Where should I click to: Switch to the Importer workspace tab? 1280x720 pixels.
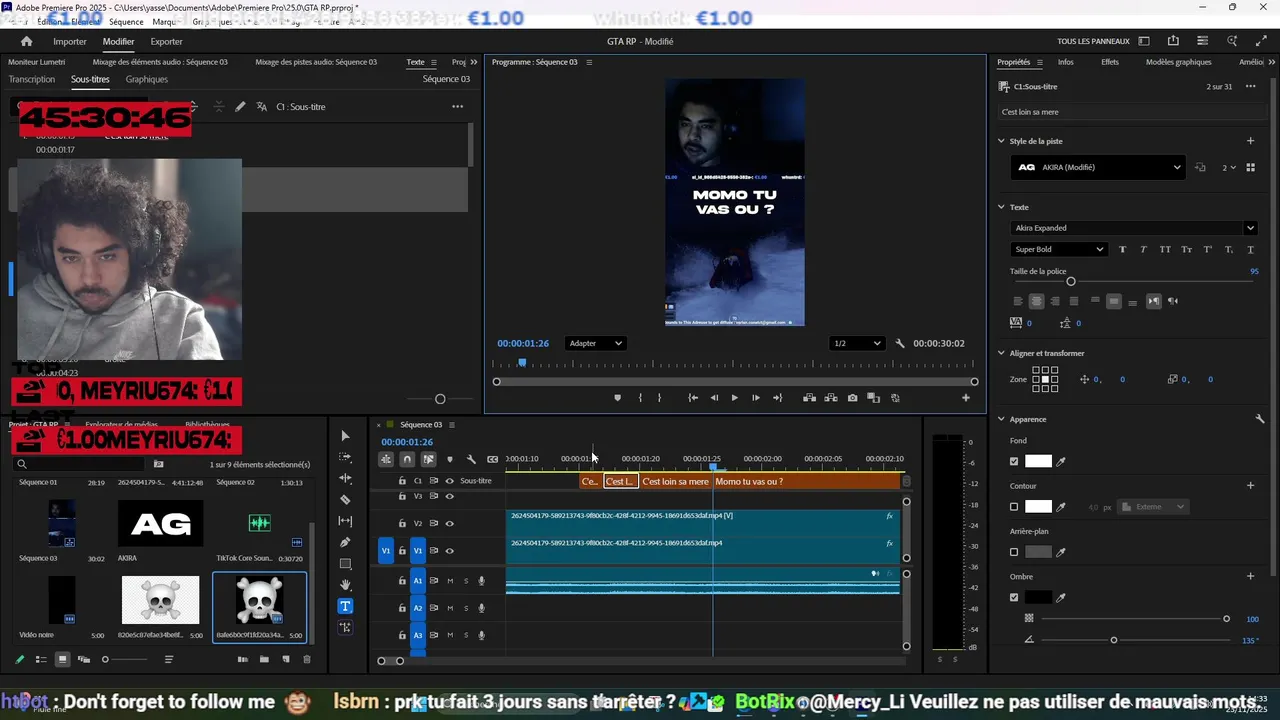[70, 42]
